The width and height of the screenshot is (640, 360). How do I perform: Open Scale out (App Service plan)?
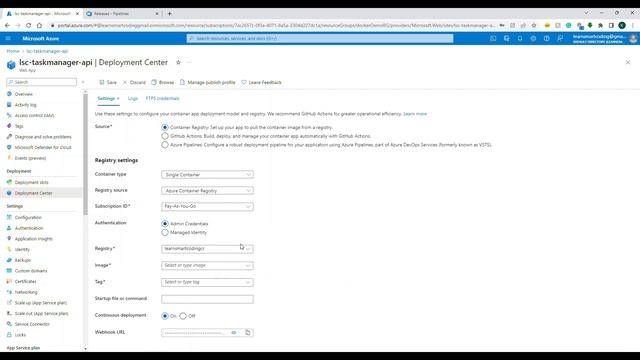click(41, 313)
